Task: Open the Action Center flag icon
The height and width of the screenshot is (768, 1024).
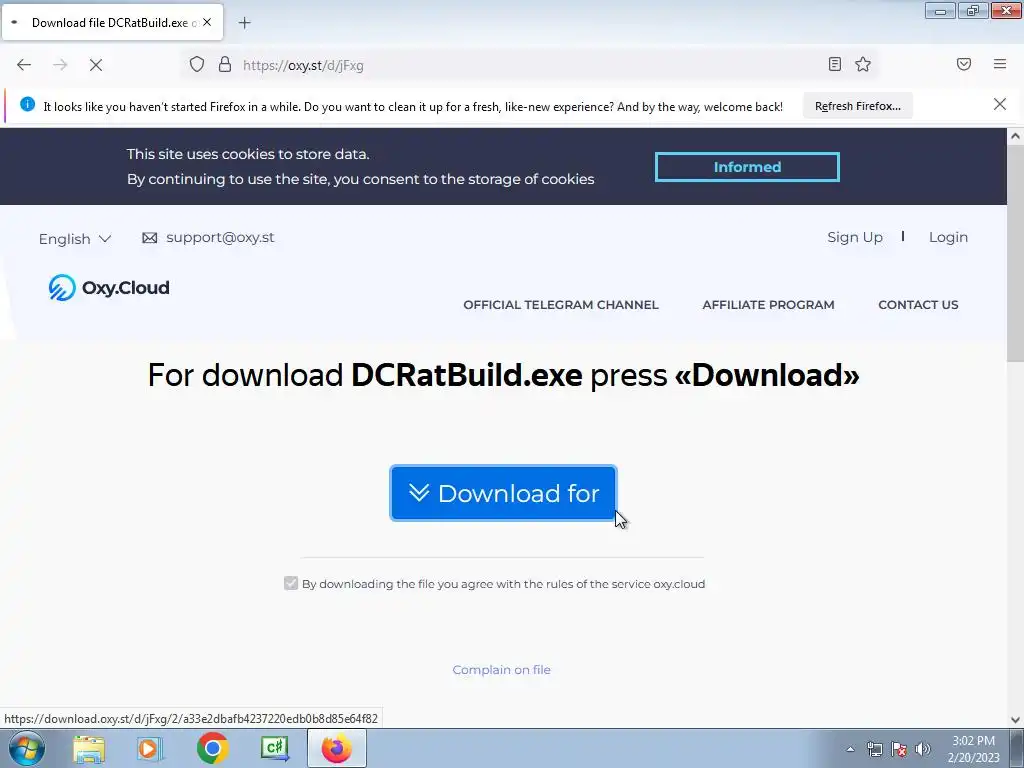Action: (899, 749)
